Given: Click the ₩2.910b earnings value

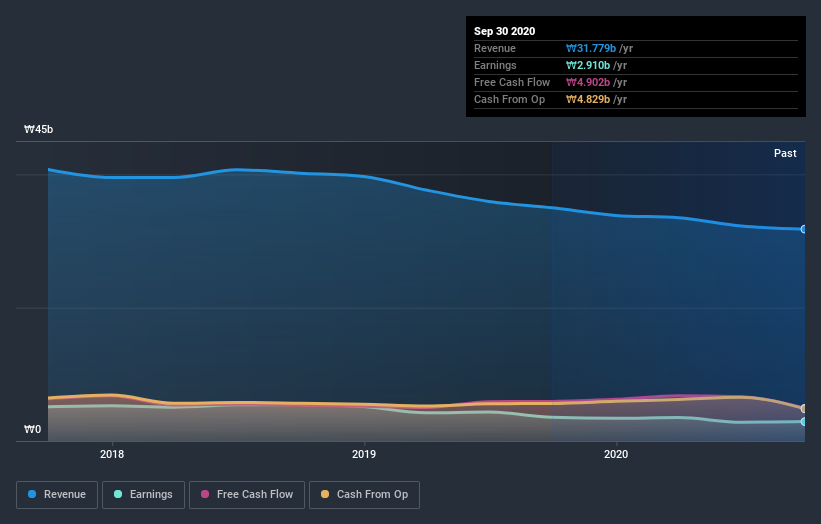Looking at the screenshot, I should 587,65.
